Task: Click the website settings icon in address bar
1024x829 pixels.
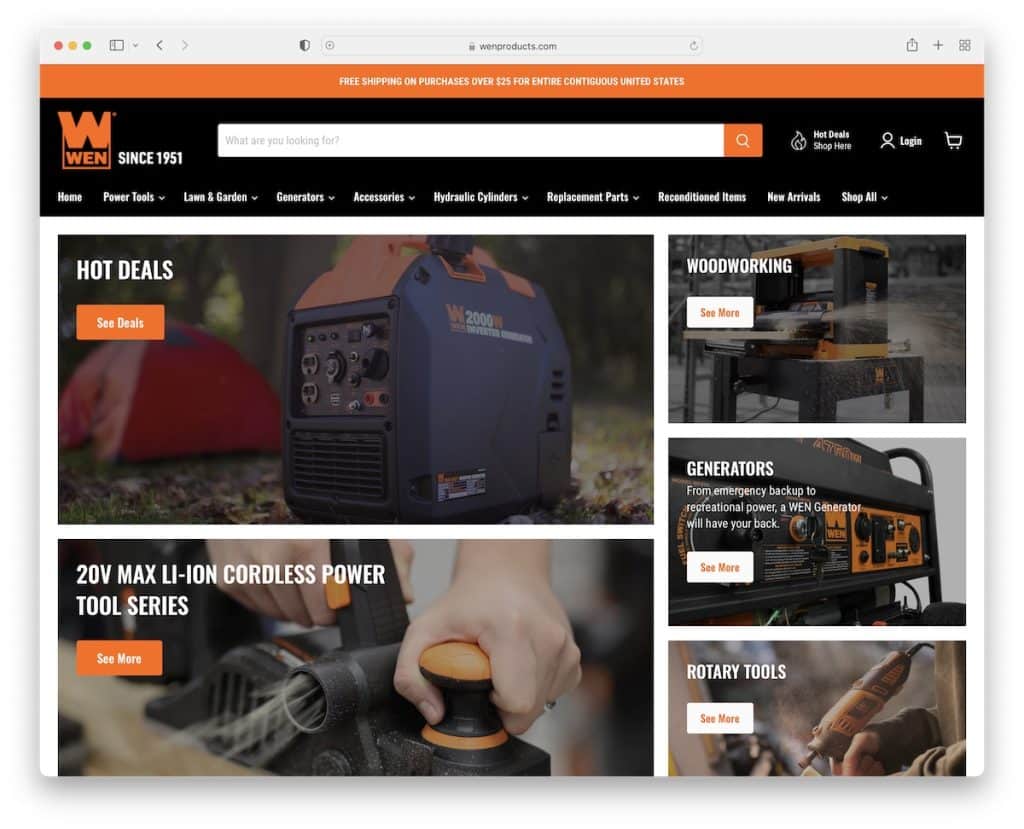Action: point(330,46)
